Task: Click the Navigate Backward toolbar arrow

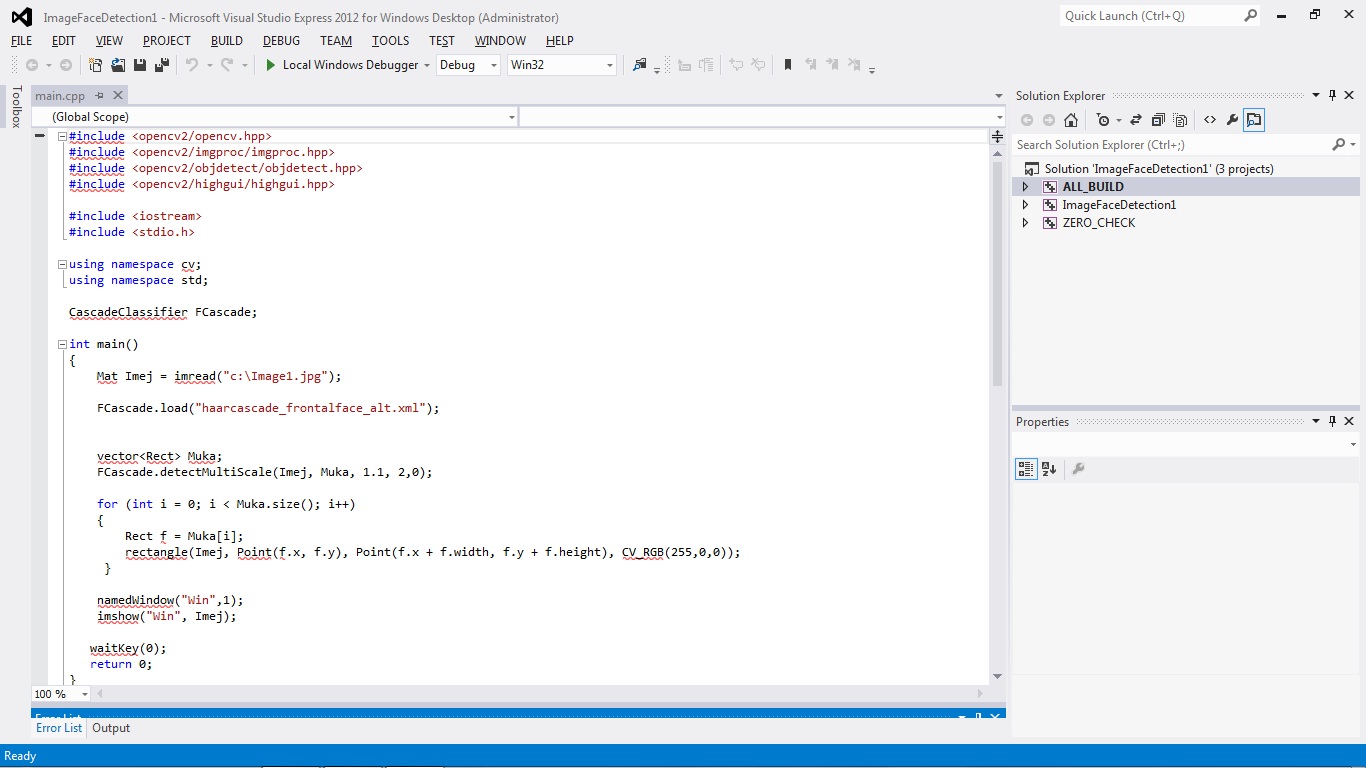Action: 32,65
